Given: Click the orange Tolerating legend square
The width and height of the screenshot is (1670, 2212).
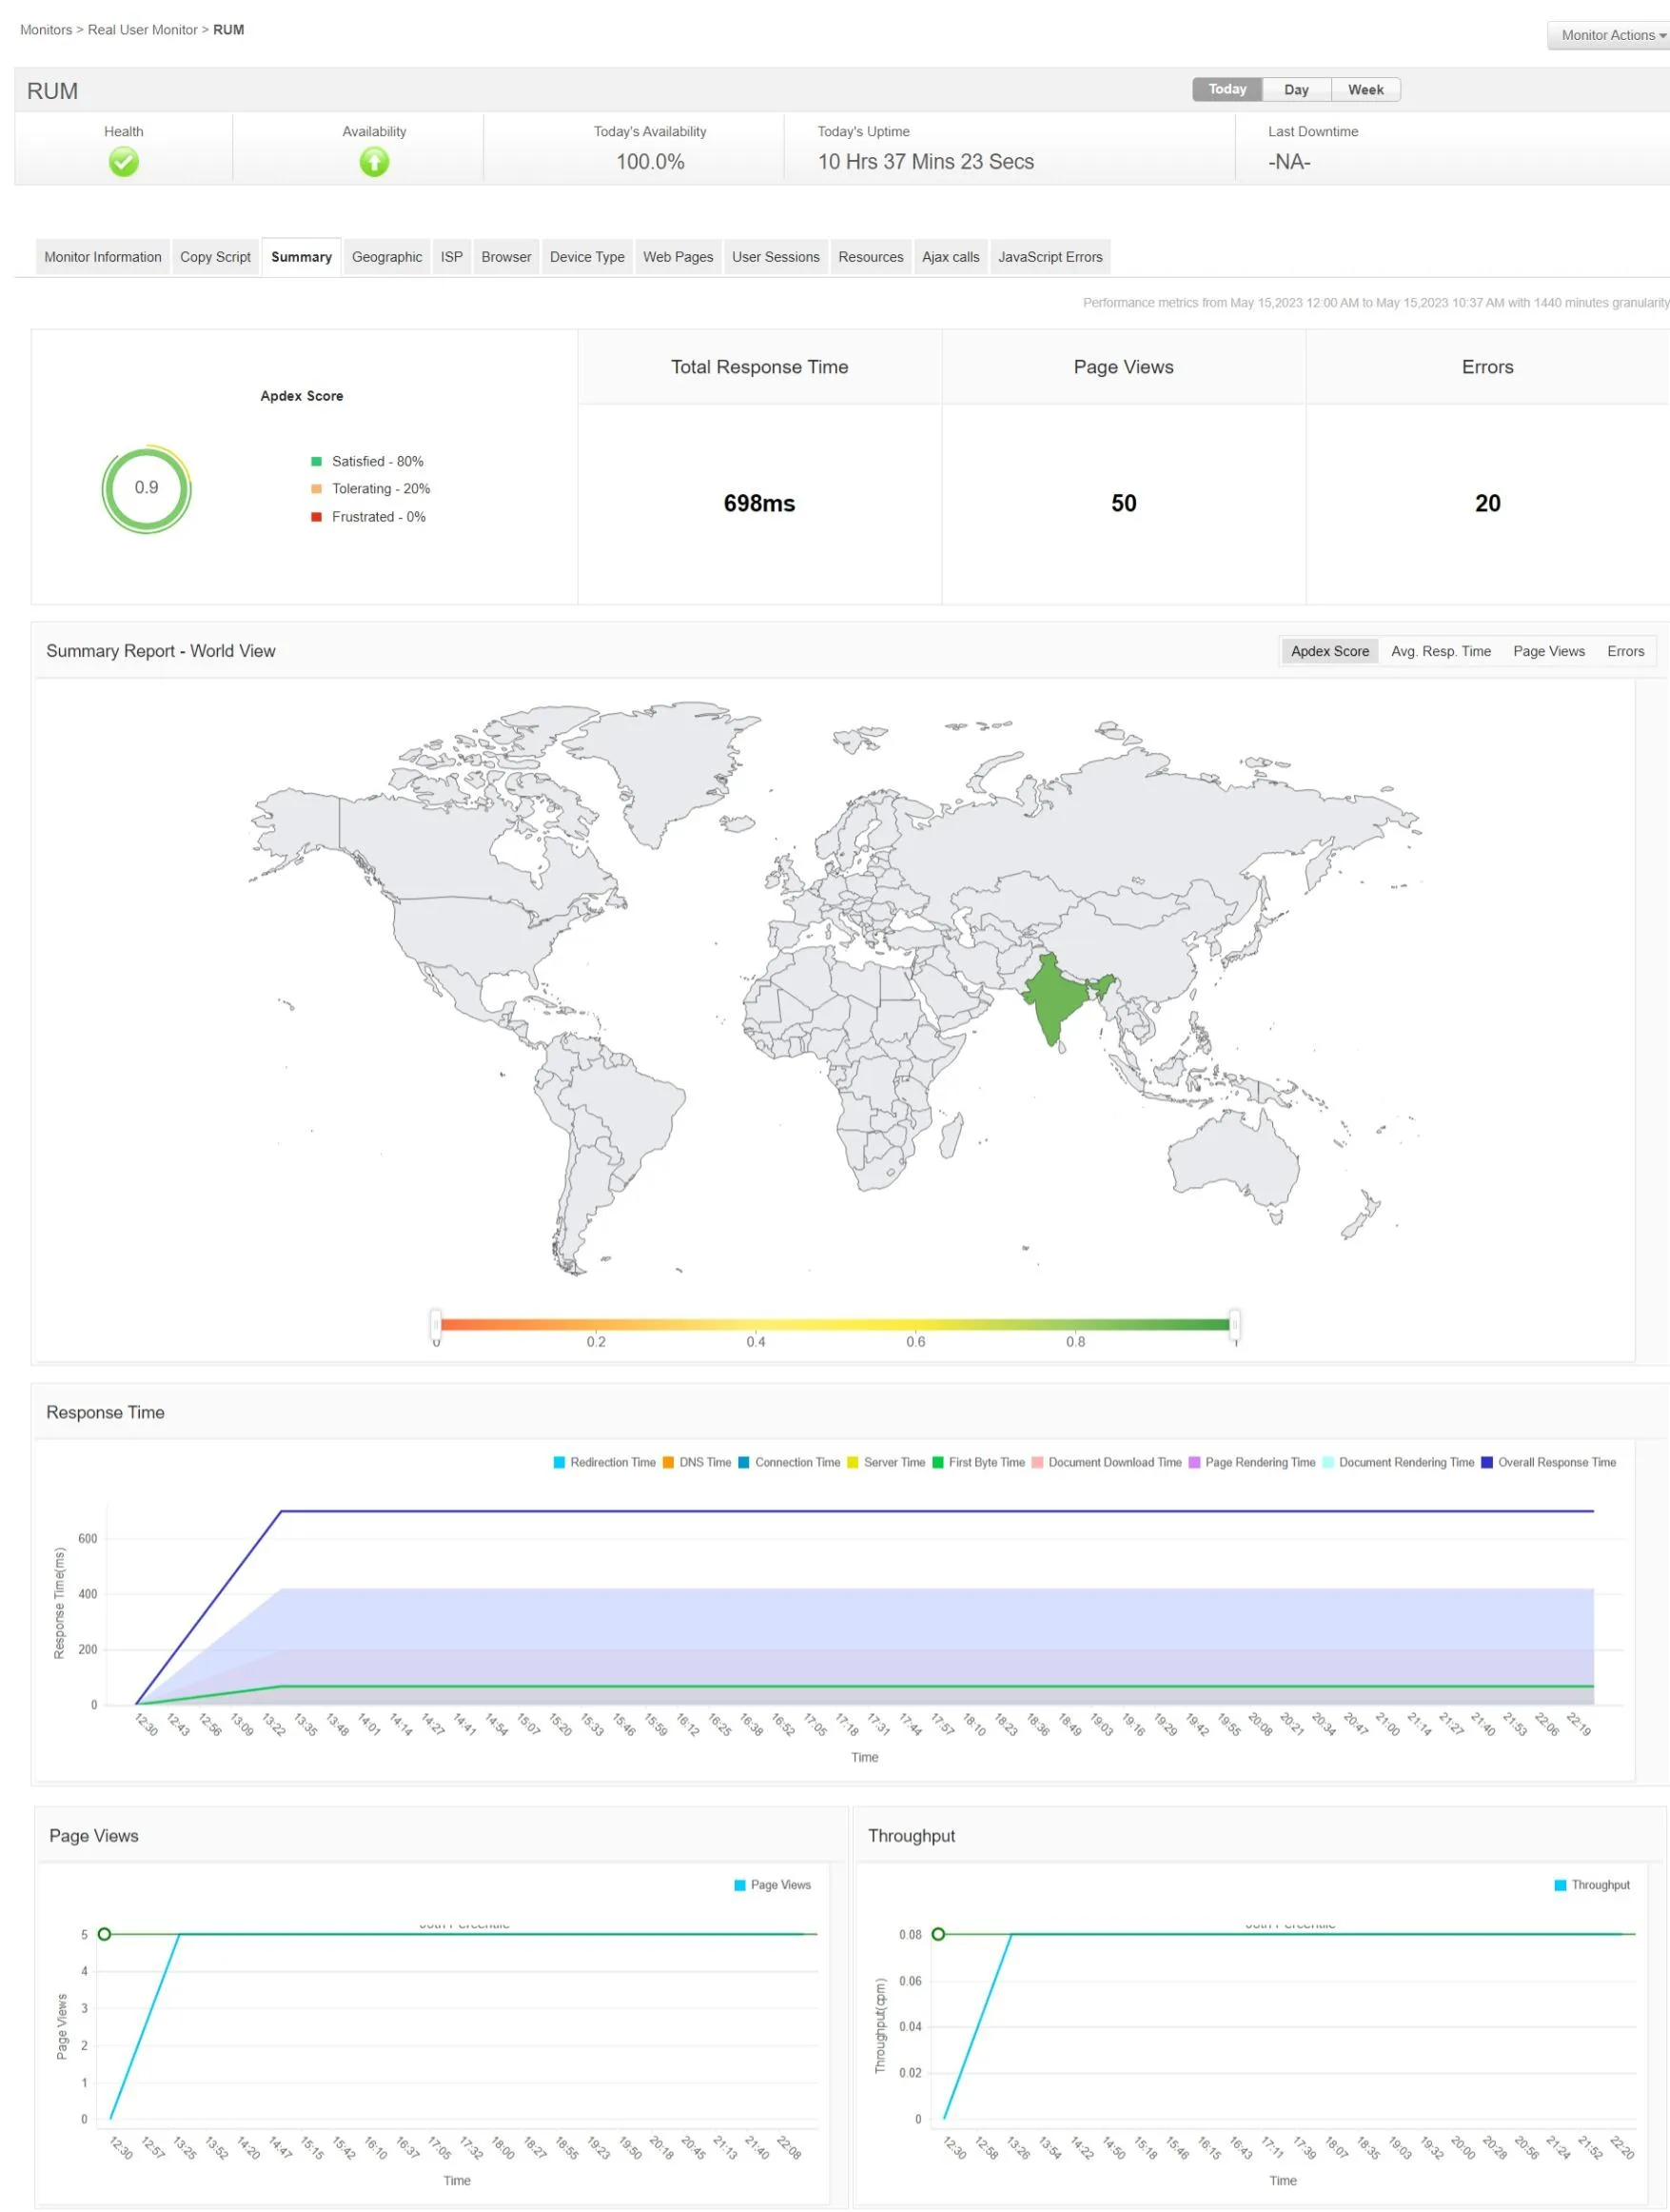Looking at the screenshot, I should (x=316, y=489).
